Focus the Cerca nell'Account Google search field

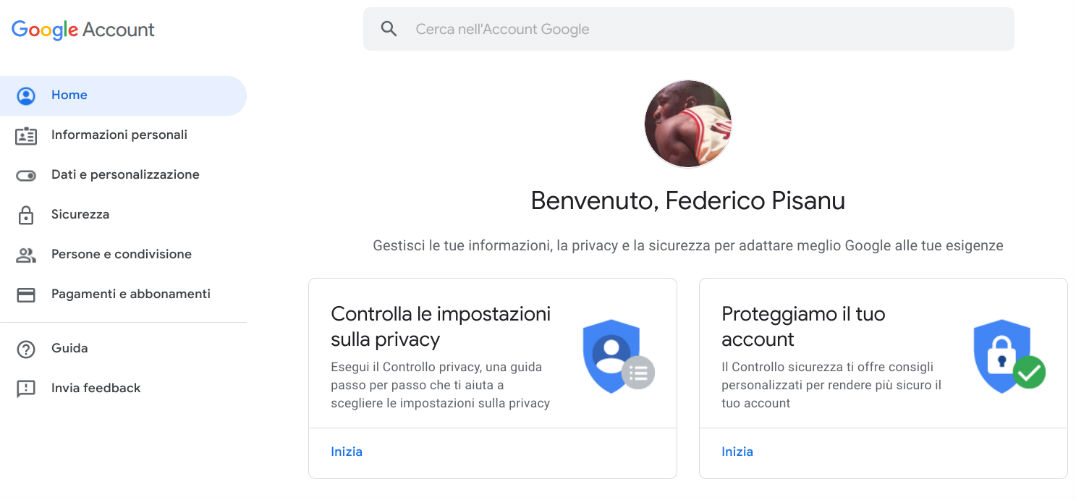point(688,29)
